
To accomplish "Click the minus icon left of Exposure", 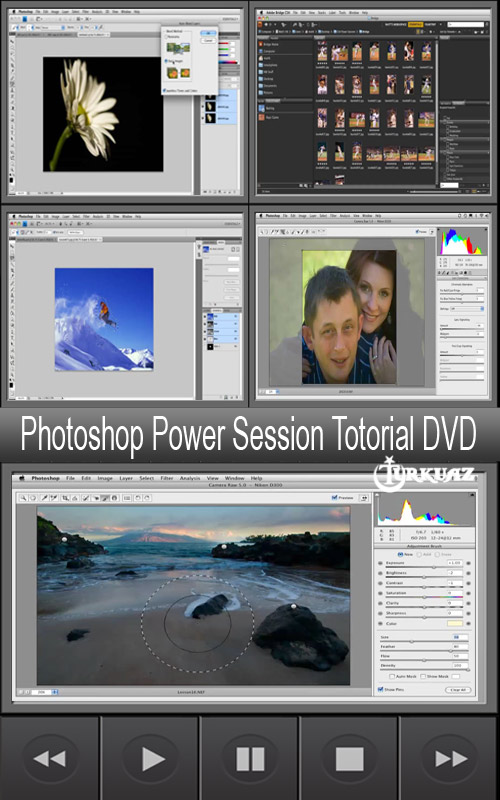I will 380,563.
